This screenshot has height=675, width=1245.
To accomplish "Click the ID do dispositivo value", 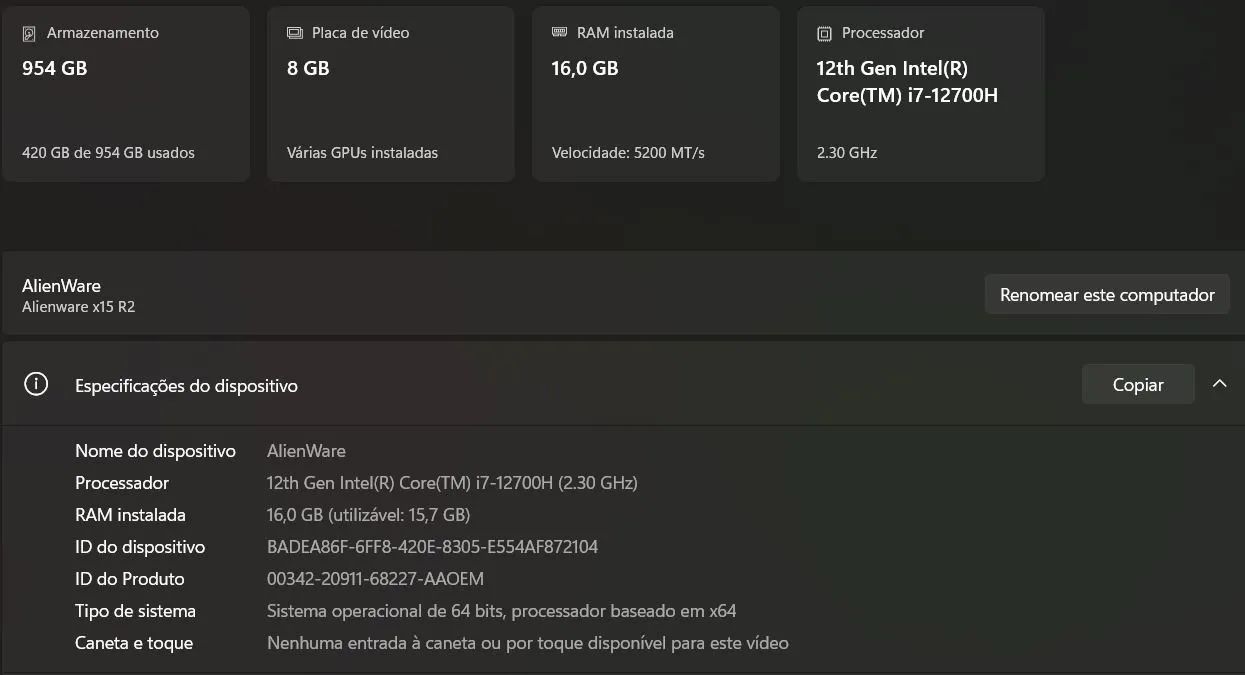I will coord(431,547).
